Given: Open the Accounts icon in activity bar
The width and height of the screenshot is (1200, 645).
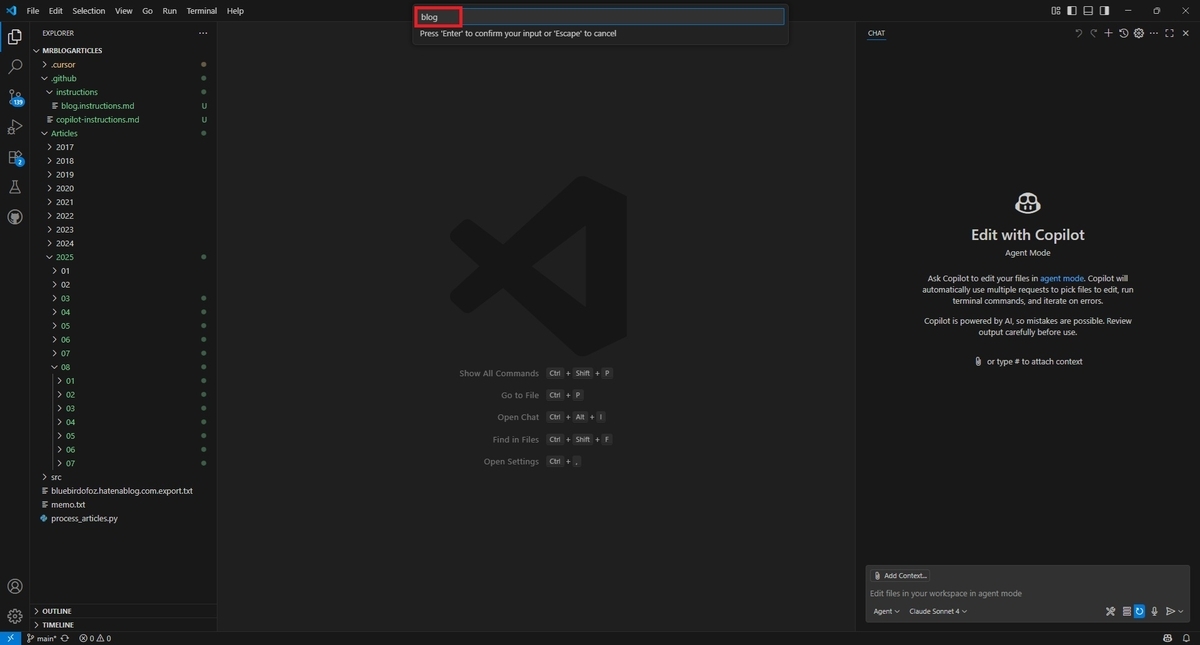Looking at the screenshot, I should (x=15, y=587).
